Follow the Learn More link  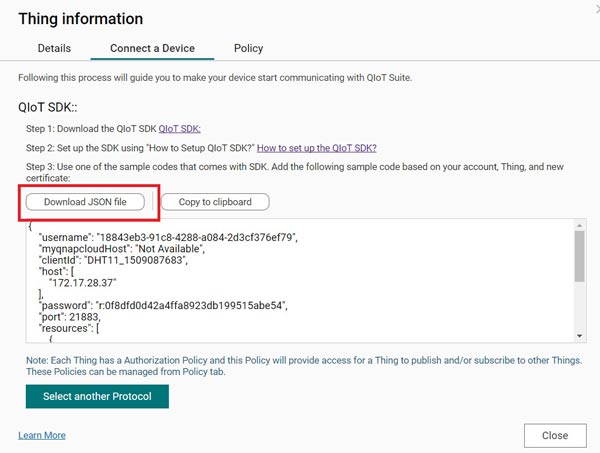(x=42, y=436)
